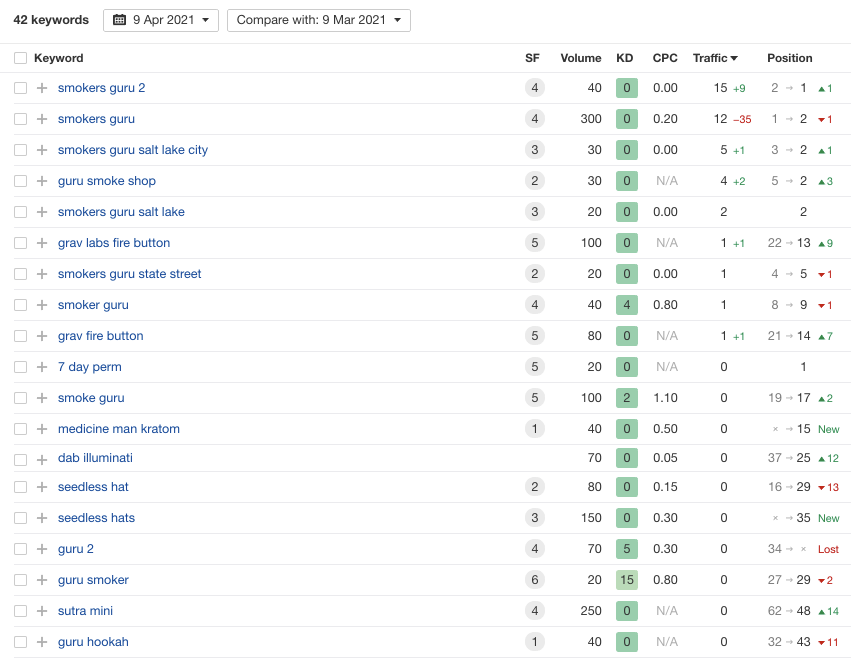Click SF badge 5 for grav labs fire button
851x660 pixels.
click(x=535, y=243)
